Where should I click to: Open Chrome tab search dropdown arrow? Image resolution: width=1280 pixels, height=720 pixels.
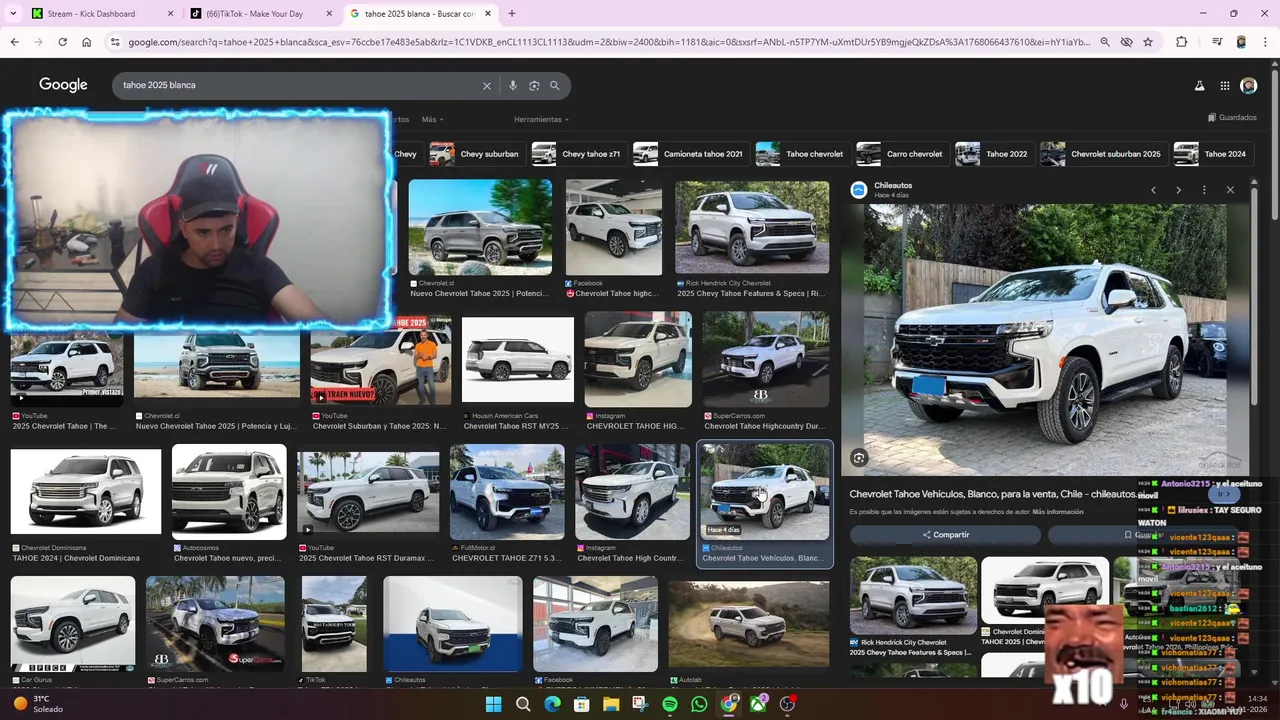coord(13,14)
